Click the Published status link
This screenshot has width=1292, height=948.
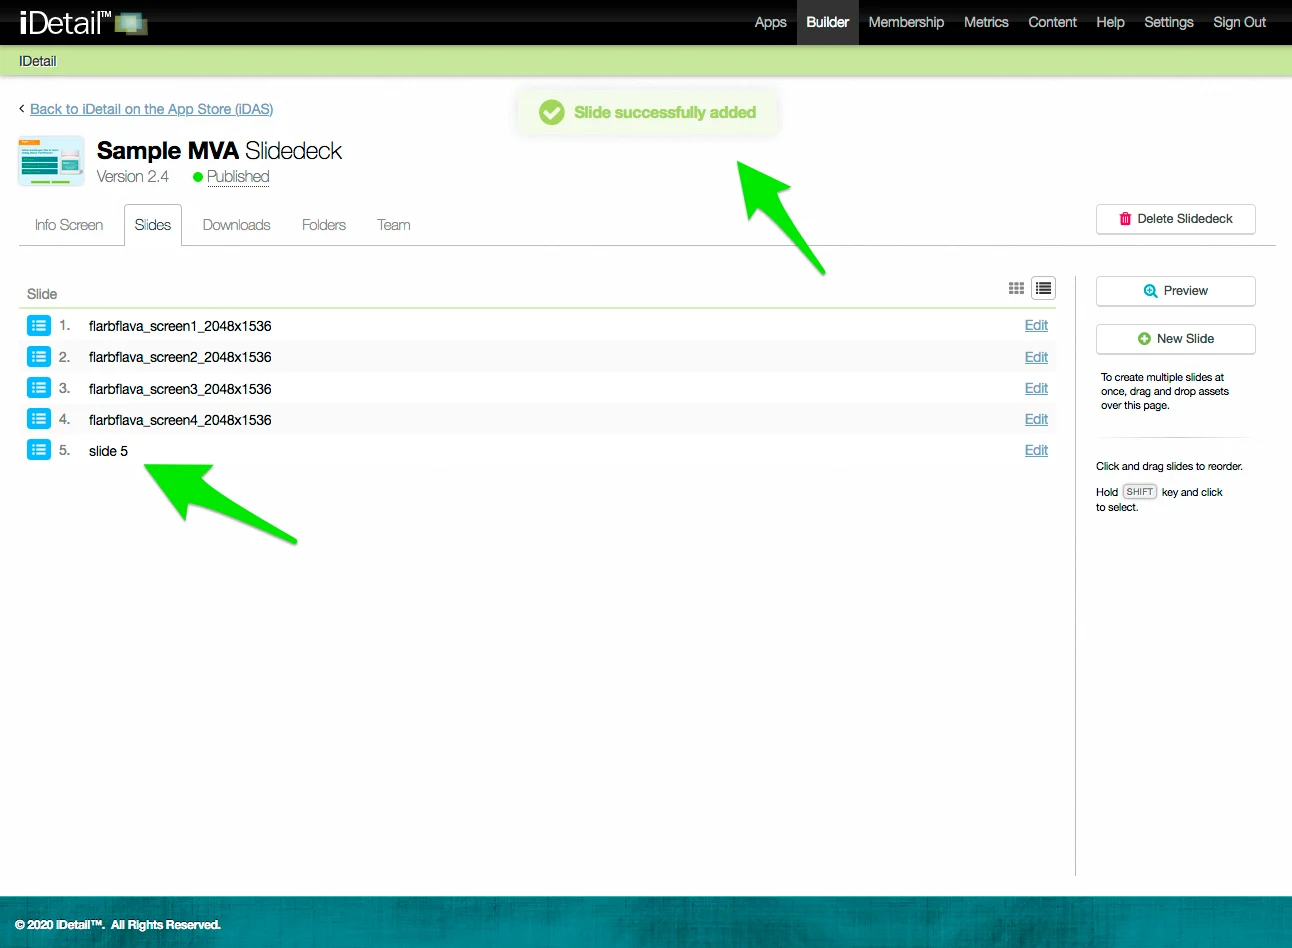238,177
